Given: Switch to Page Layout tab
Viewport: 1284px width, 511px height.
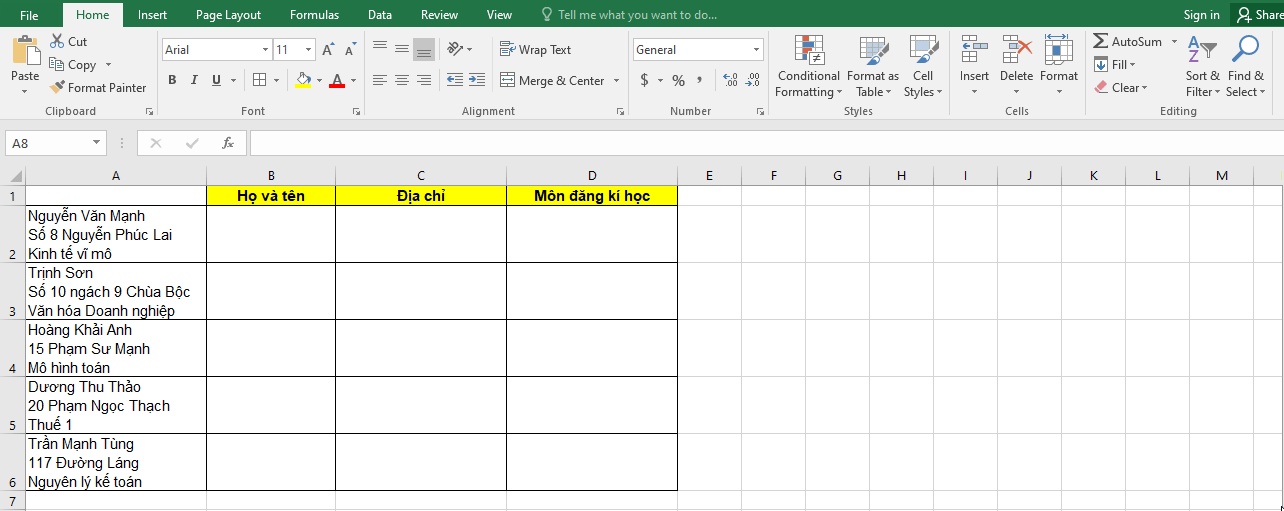Looking at the screenshot, I should coord(228,15).
